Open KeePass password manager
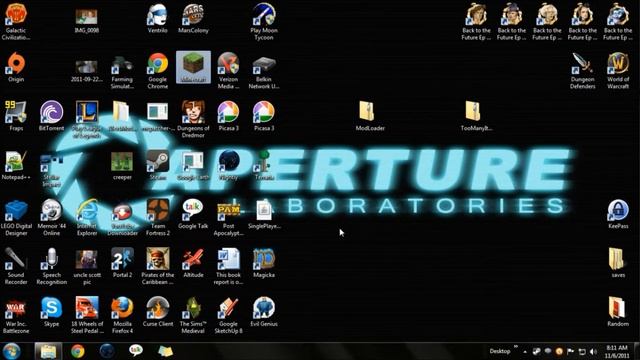This screenshot has height=360, width=640. point(618,214)
